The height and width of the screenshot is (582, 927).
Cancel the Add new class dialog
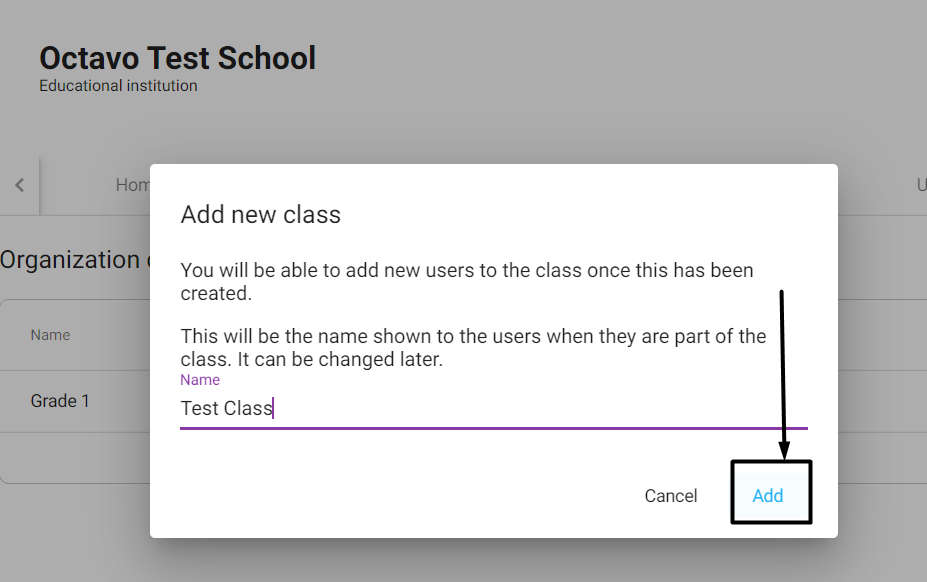[x=670, y=496]
